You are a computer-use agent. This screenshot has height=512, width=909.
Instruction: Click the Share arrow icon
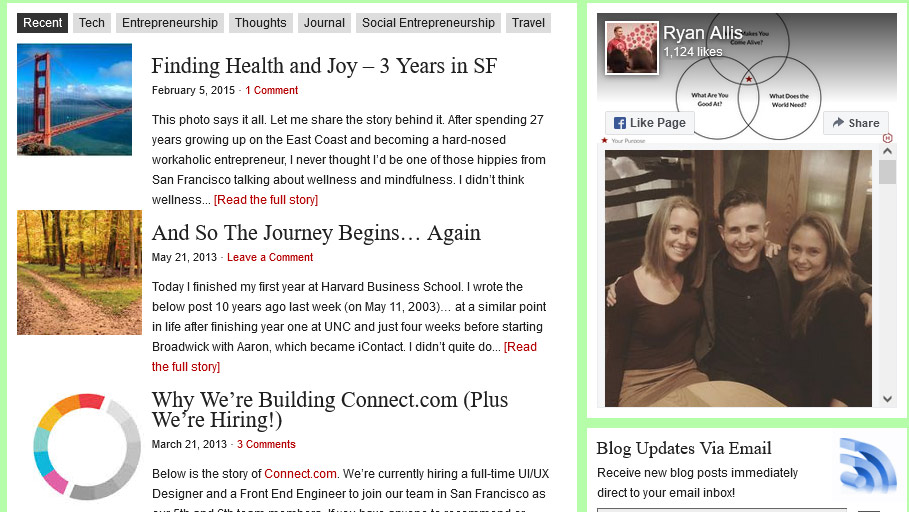point(838,122)
